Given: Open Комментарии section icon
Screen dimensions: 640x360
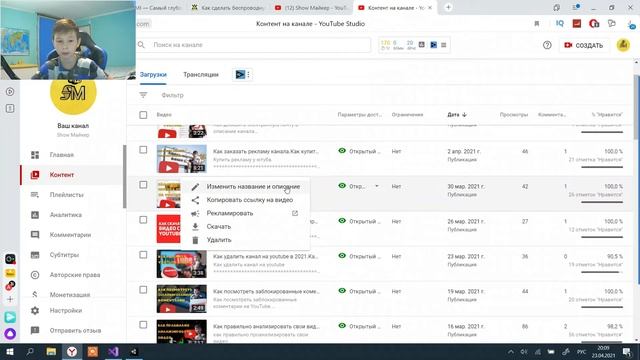Looking at the screenshot, I should click(x=35, y=235).
